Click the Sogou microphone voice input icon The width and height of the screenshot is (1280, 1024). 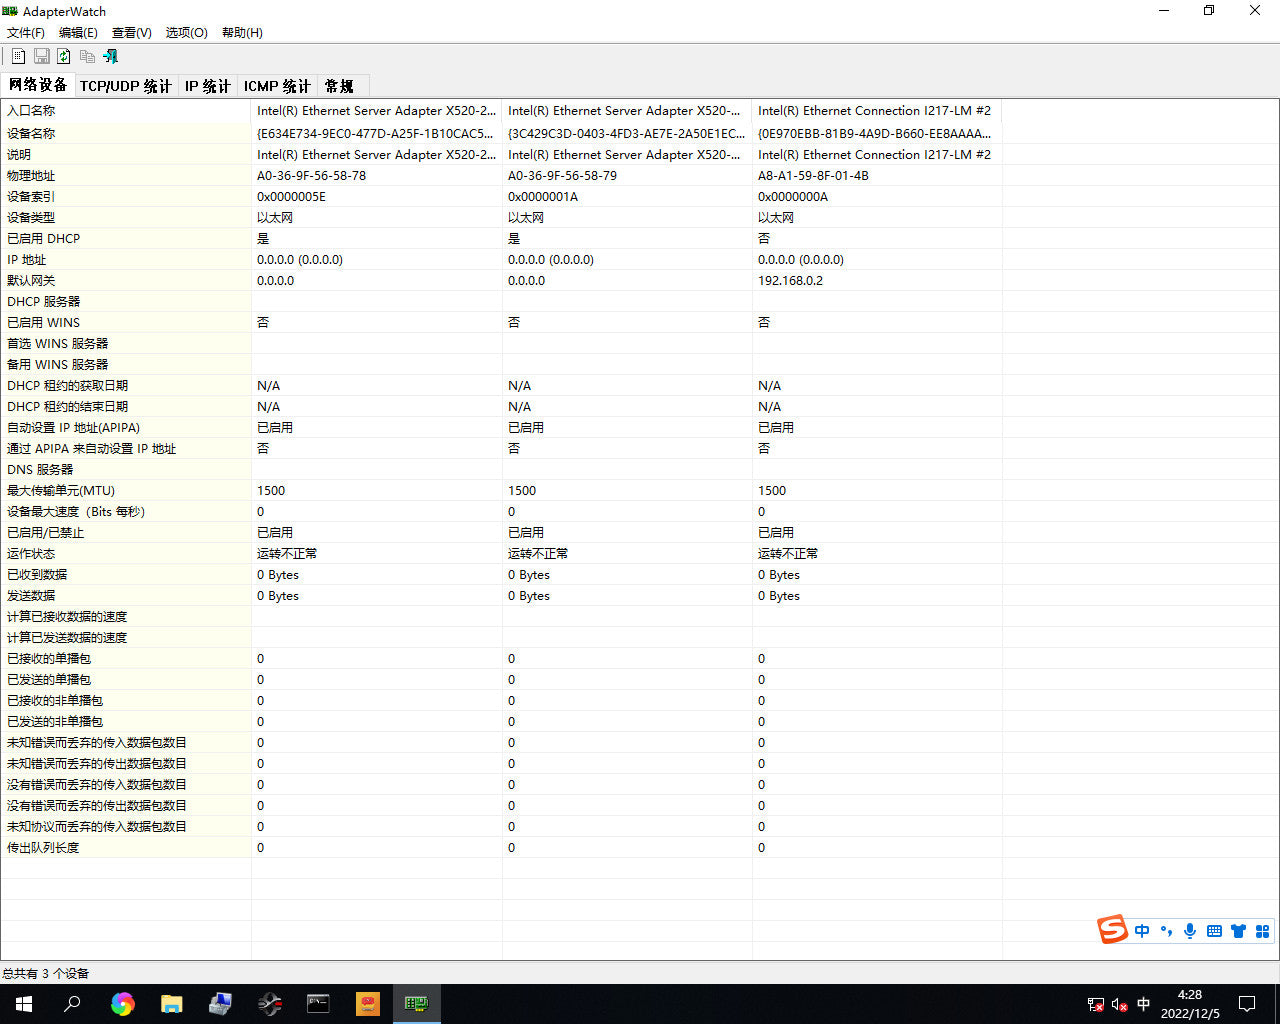[x=1190, y=931]
